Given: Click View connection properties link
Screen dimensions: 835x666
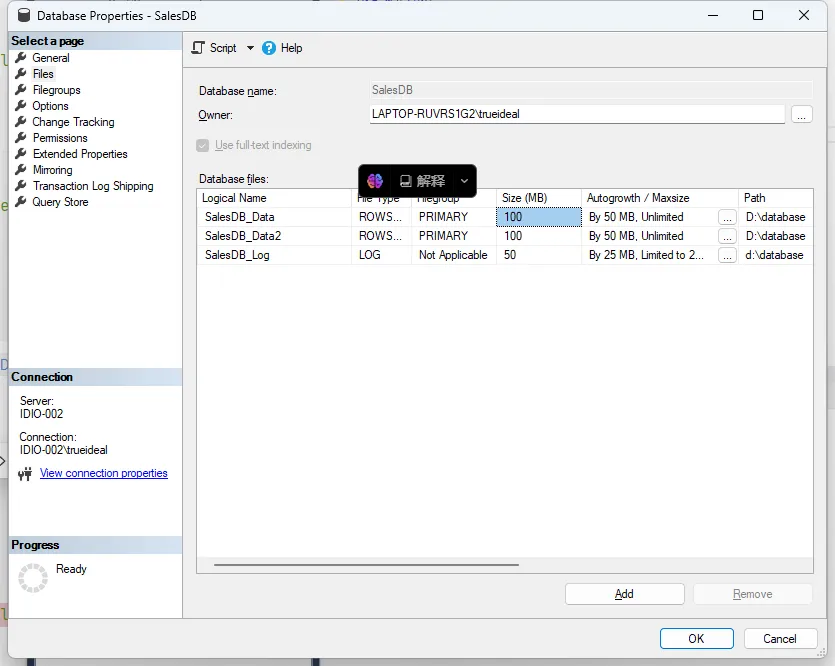Looking at the screenshot, I should [104, 473].
